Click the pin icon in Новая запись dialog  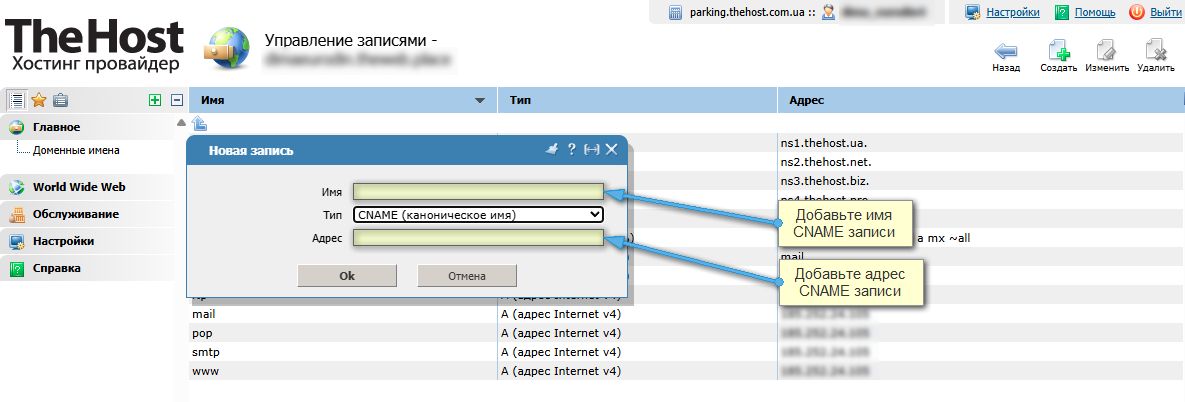[551, 149]
